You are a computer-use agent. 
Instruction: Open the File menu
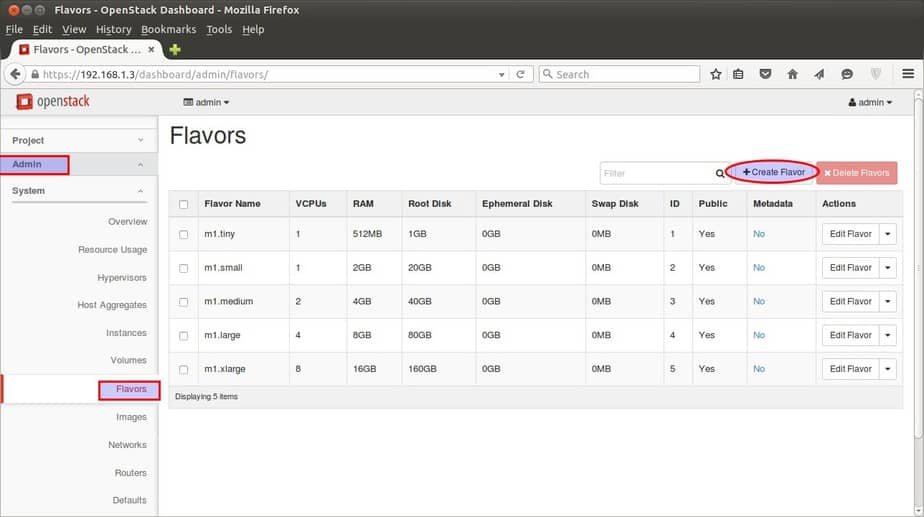14,29
